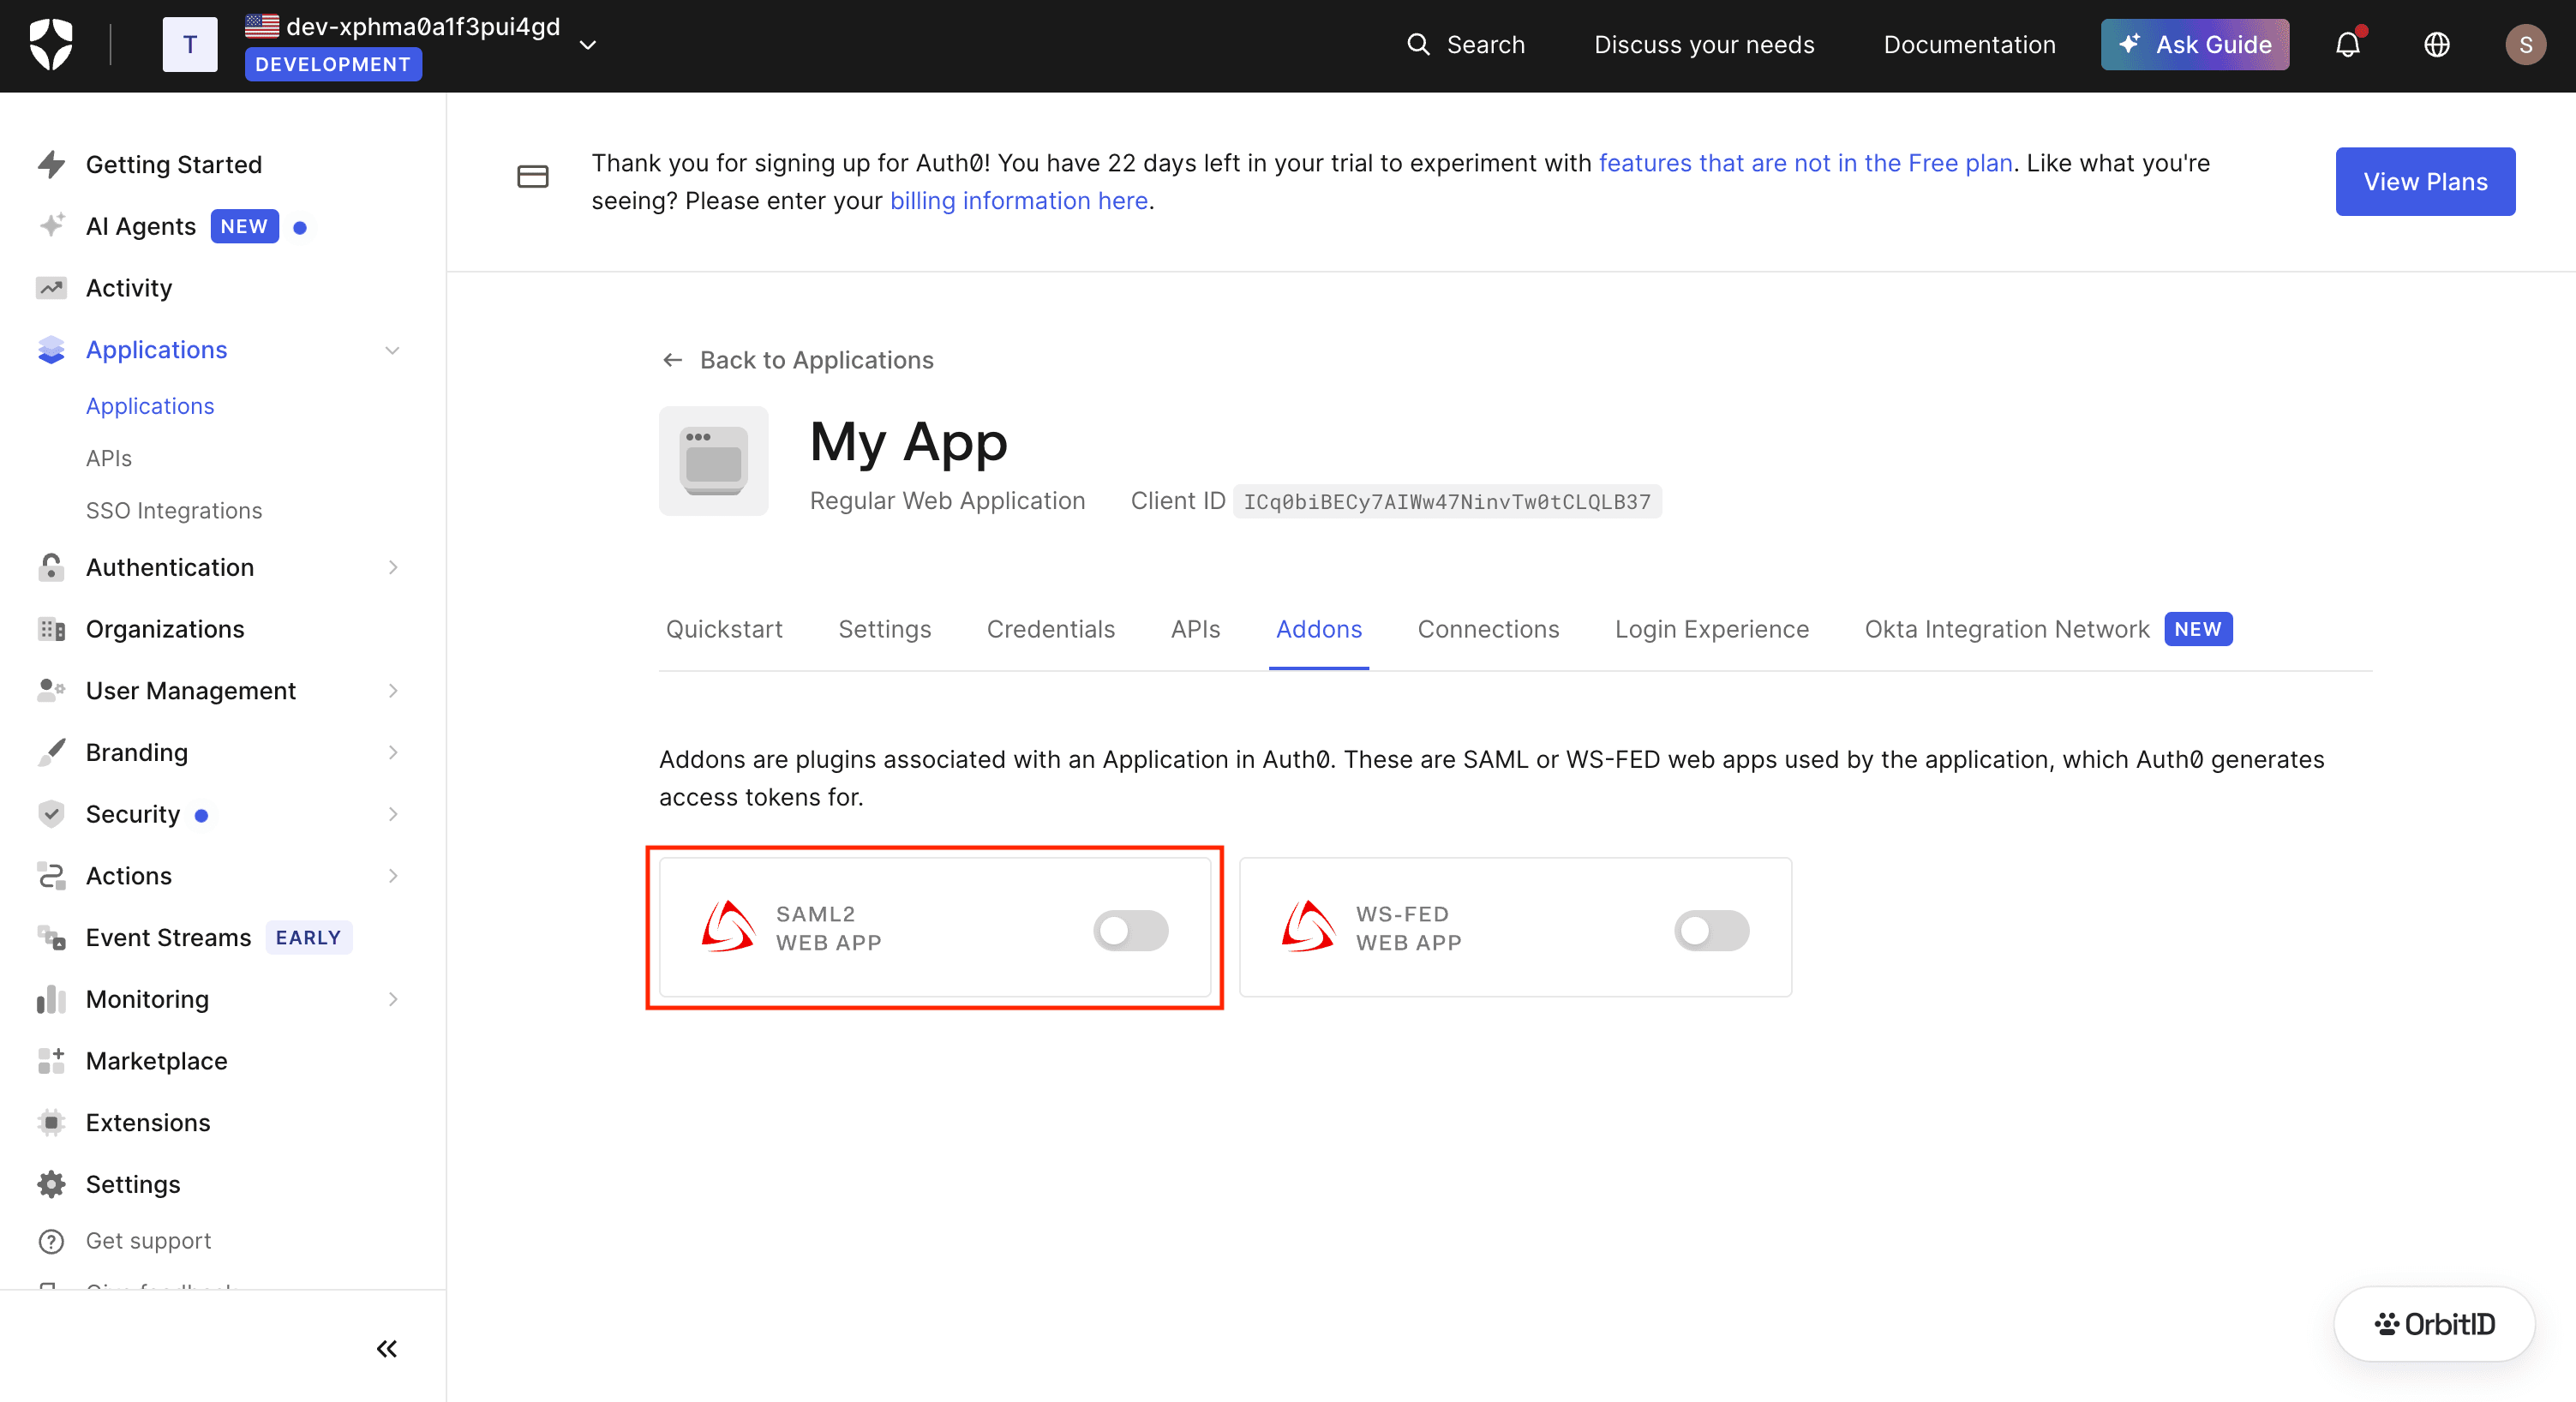Image resolution: width=2576 pixels, height=1402 pixels.
Task: Click the globe language icon
Action: click(2437, 44)
